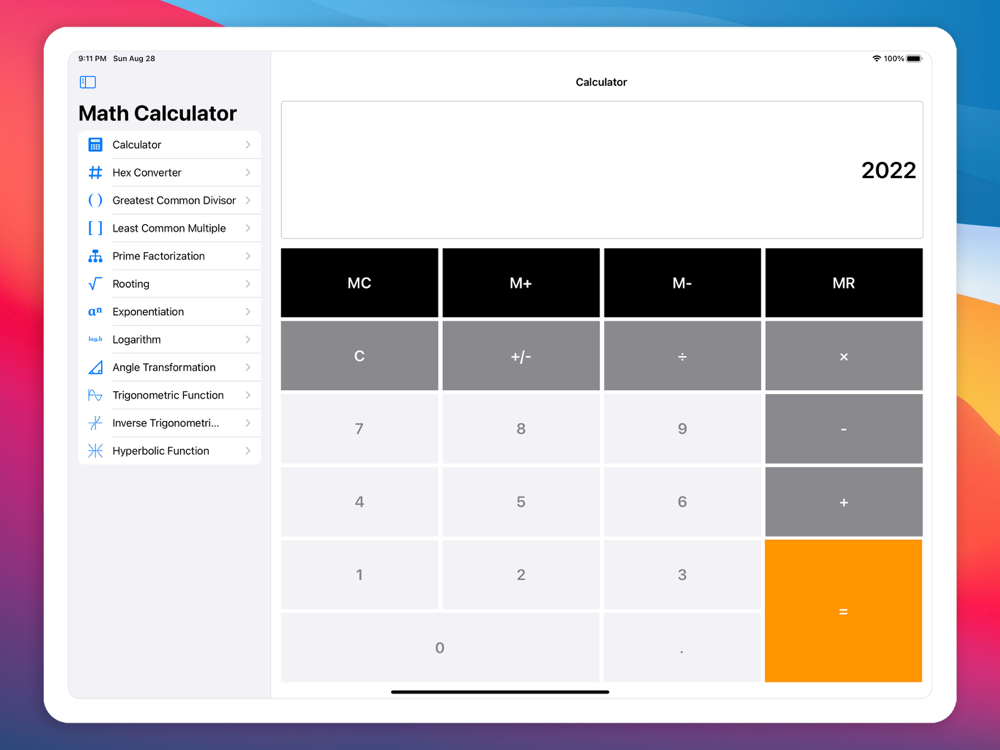Tap digit 5 on keypad
Image resolution: width=1000 pixels, height=750 pixels.
click(x=521, y=502)
